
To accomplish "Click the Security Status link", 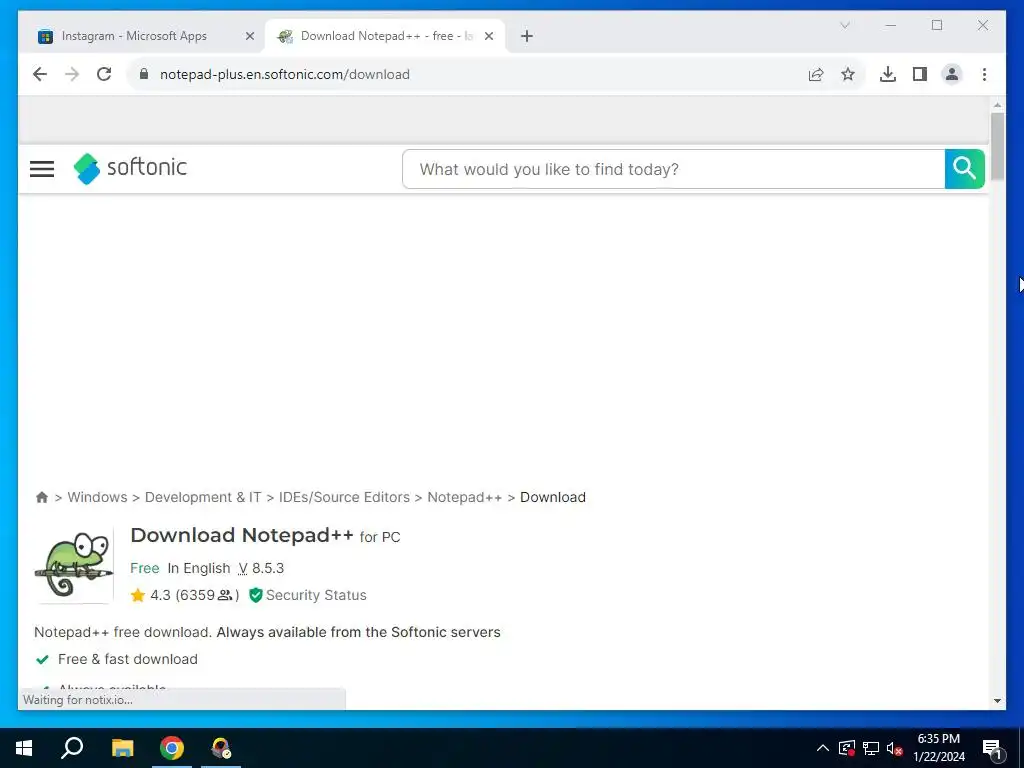I will (316, 595).
